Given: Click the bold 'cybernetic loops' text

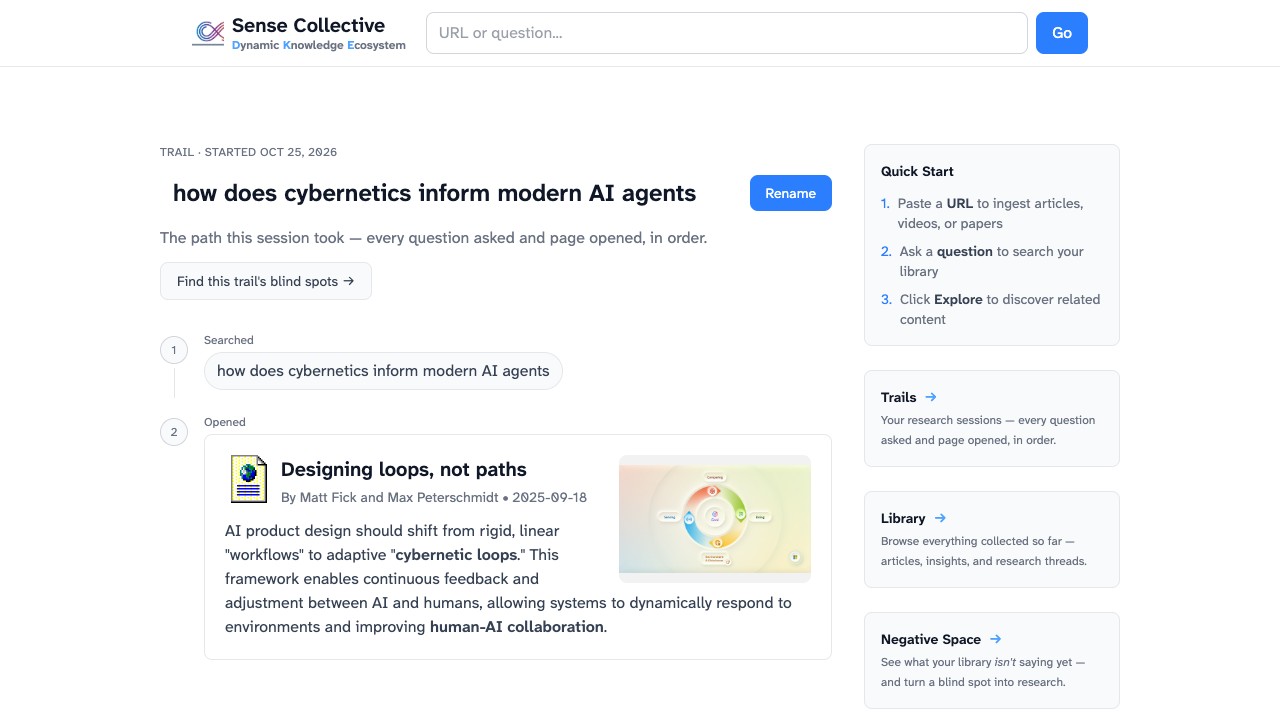Looking at the screenshot, I should point(457,554).
